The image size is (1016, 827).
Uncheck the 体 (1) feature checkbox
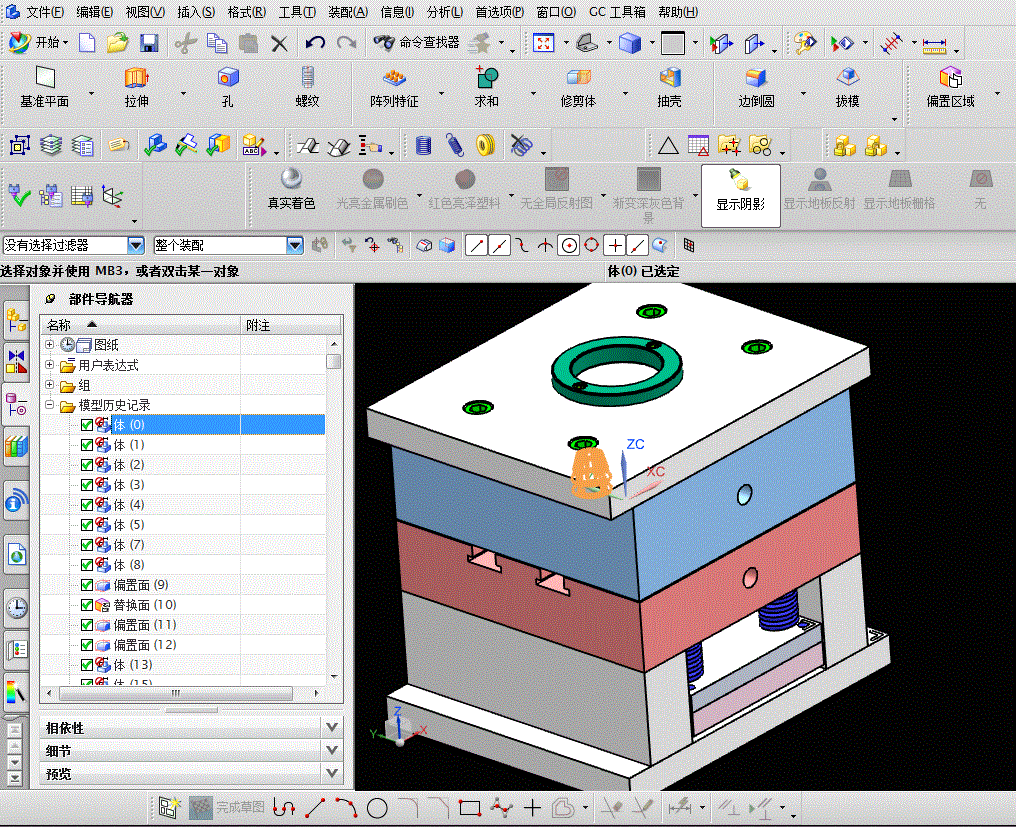click(87, 445)
